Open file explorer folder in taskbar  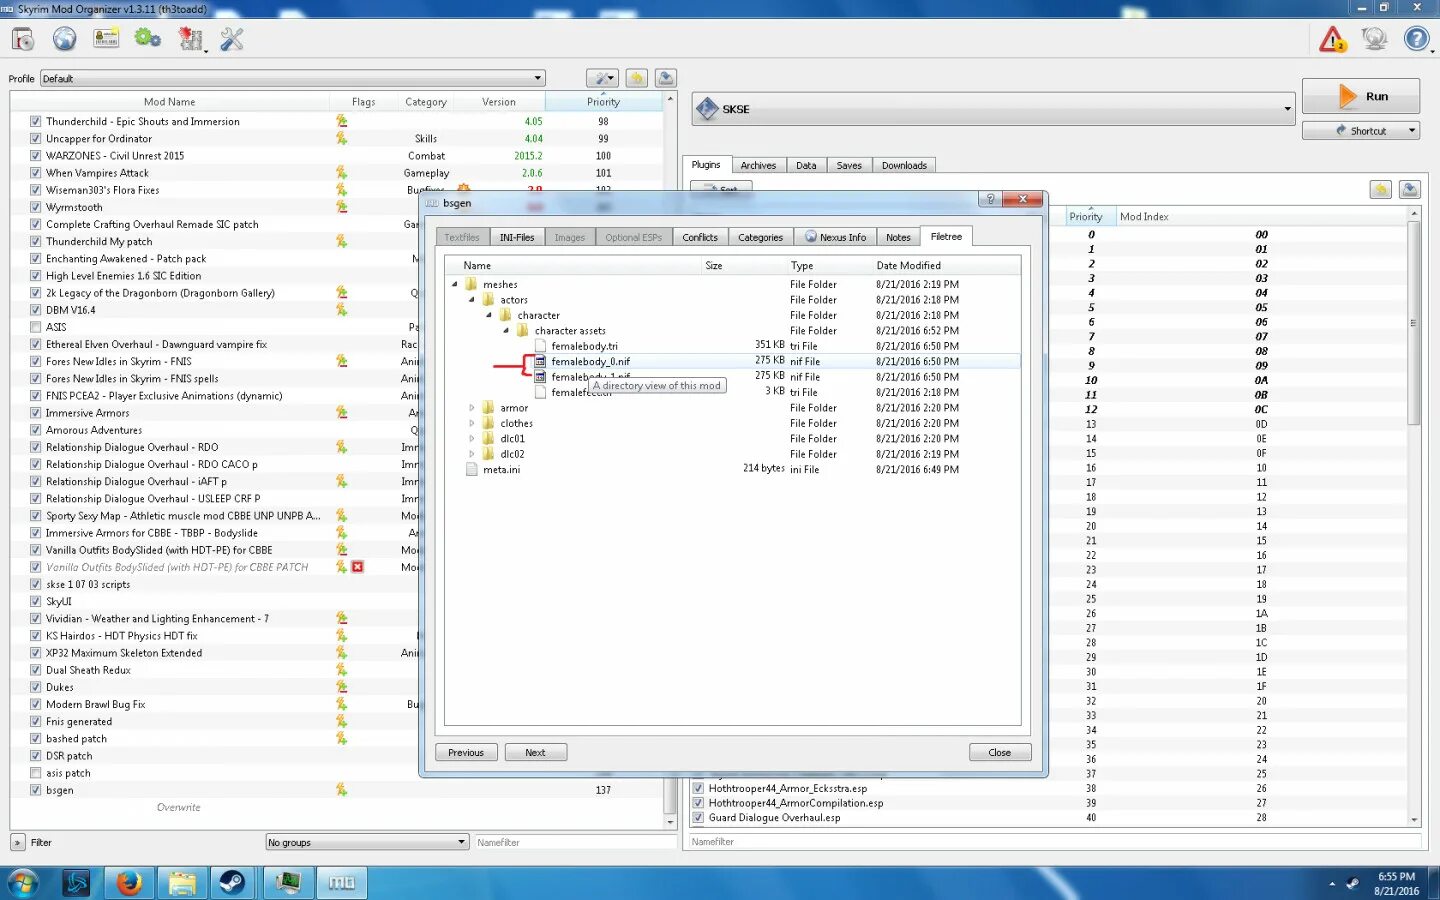(181, 883)
